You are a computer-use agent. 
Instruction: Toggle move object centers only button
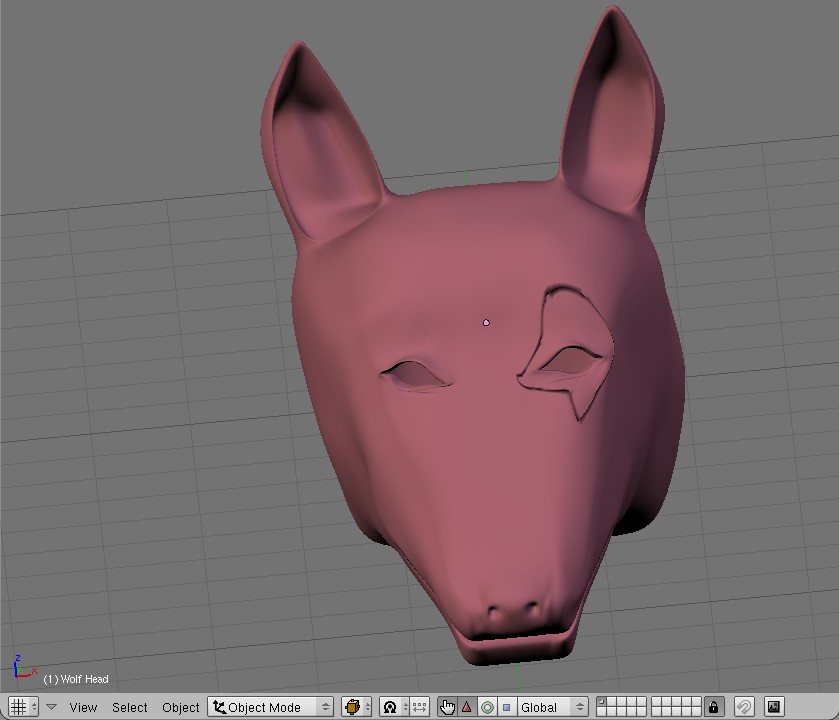click(x=420, y=707)
